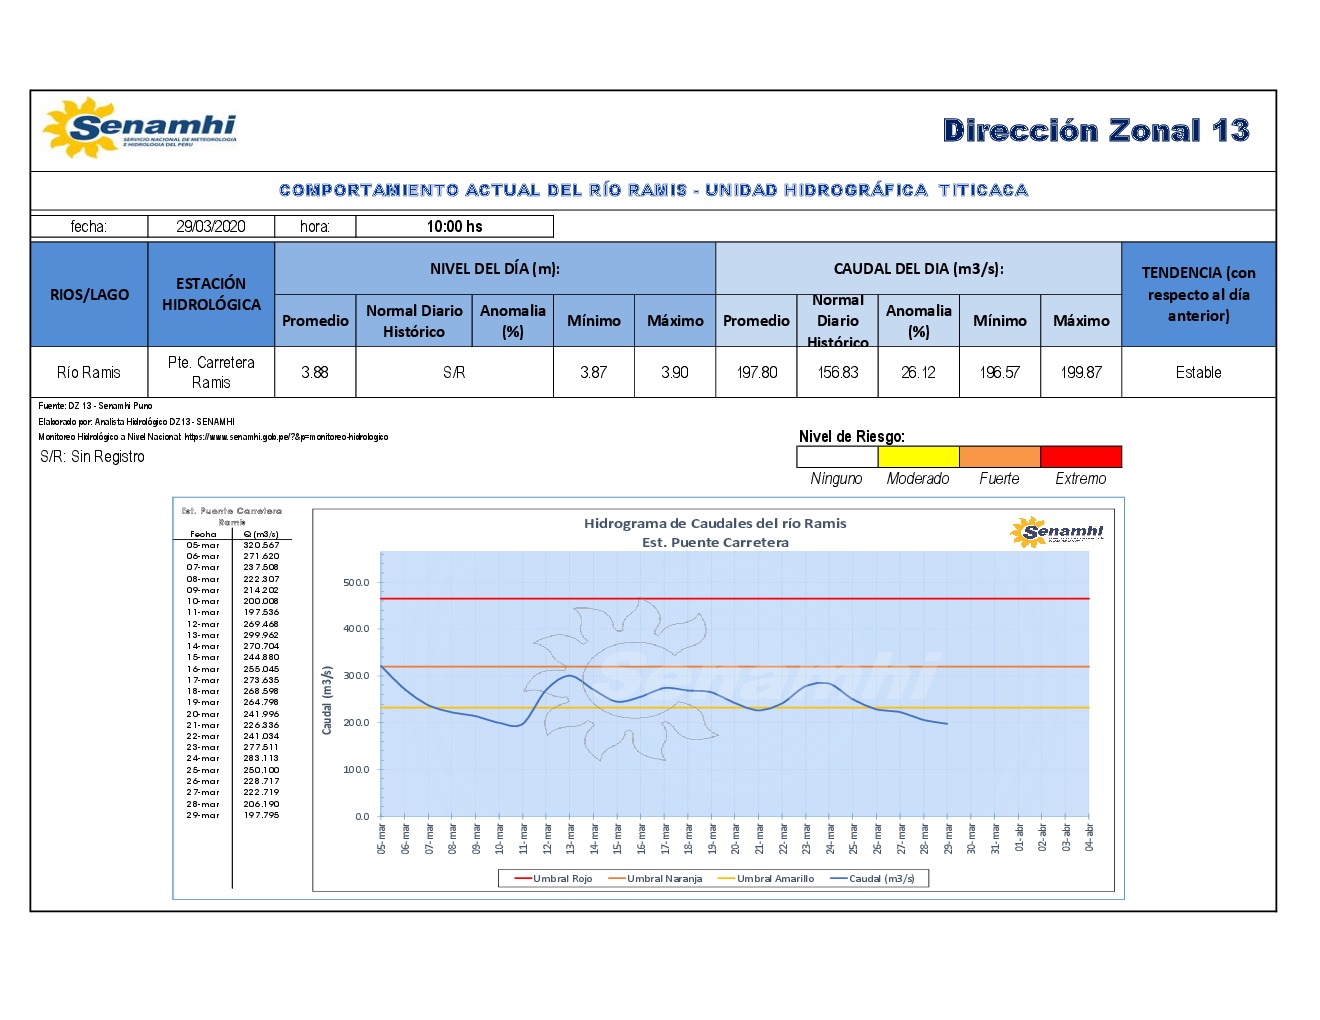
Task: Click the hora field showing 10:00 hs
Action: (454, 227)
